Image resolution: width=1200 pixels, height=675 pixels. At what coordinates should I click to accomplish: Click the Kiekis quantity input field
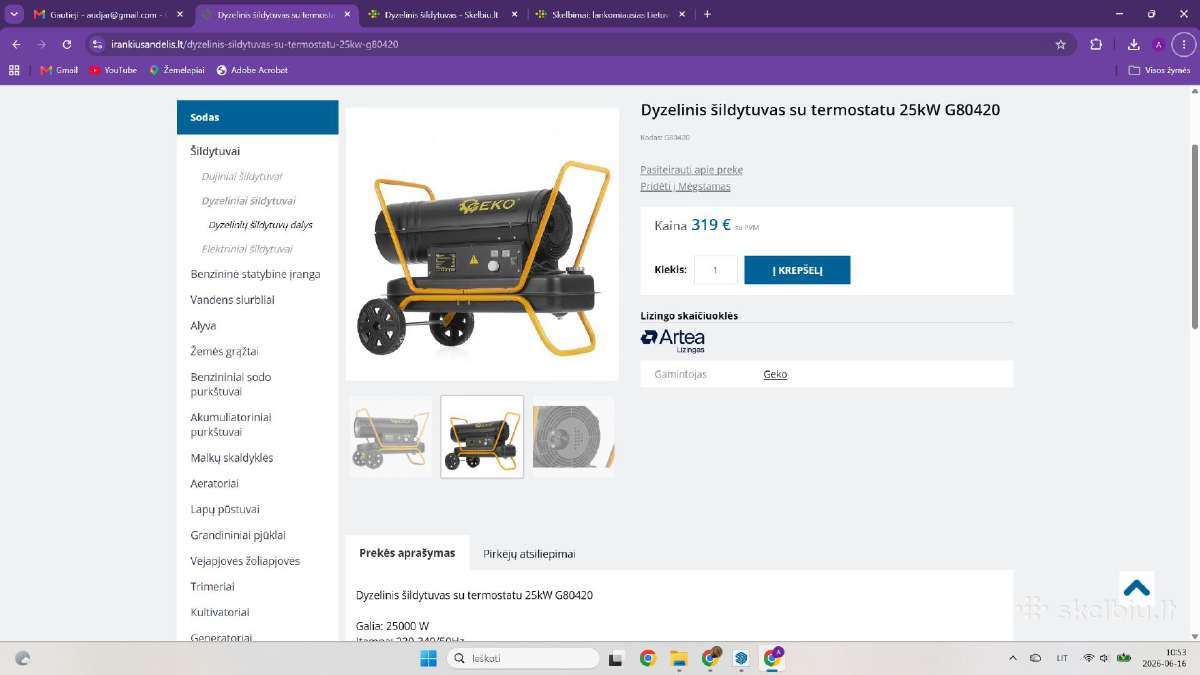point(715,270)
